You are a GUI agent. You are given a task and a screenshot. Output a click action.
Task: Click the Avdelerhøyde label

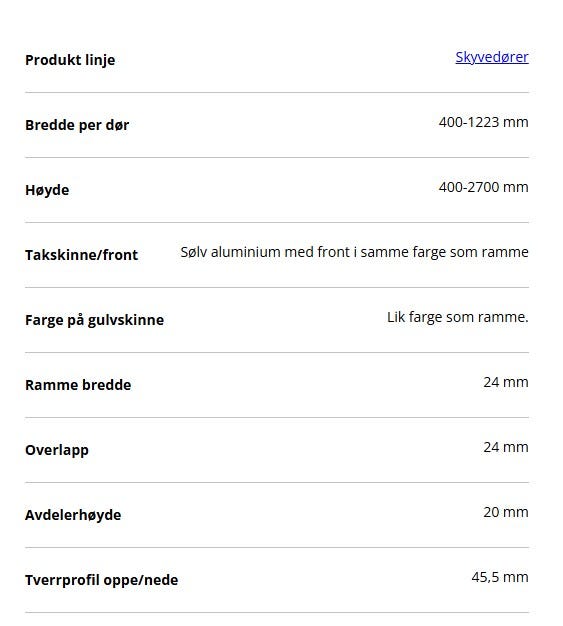[73, 515]
